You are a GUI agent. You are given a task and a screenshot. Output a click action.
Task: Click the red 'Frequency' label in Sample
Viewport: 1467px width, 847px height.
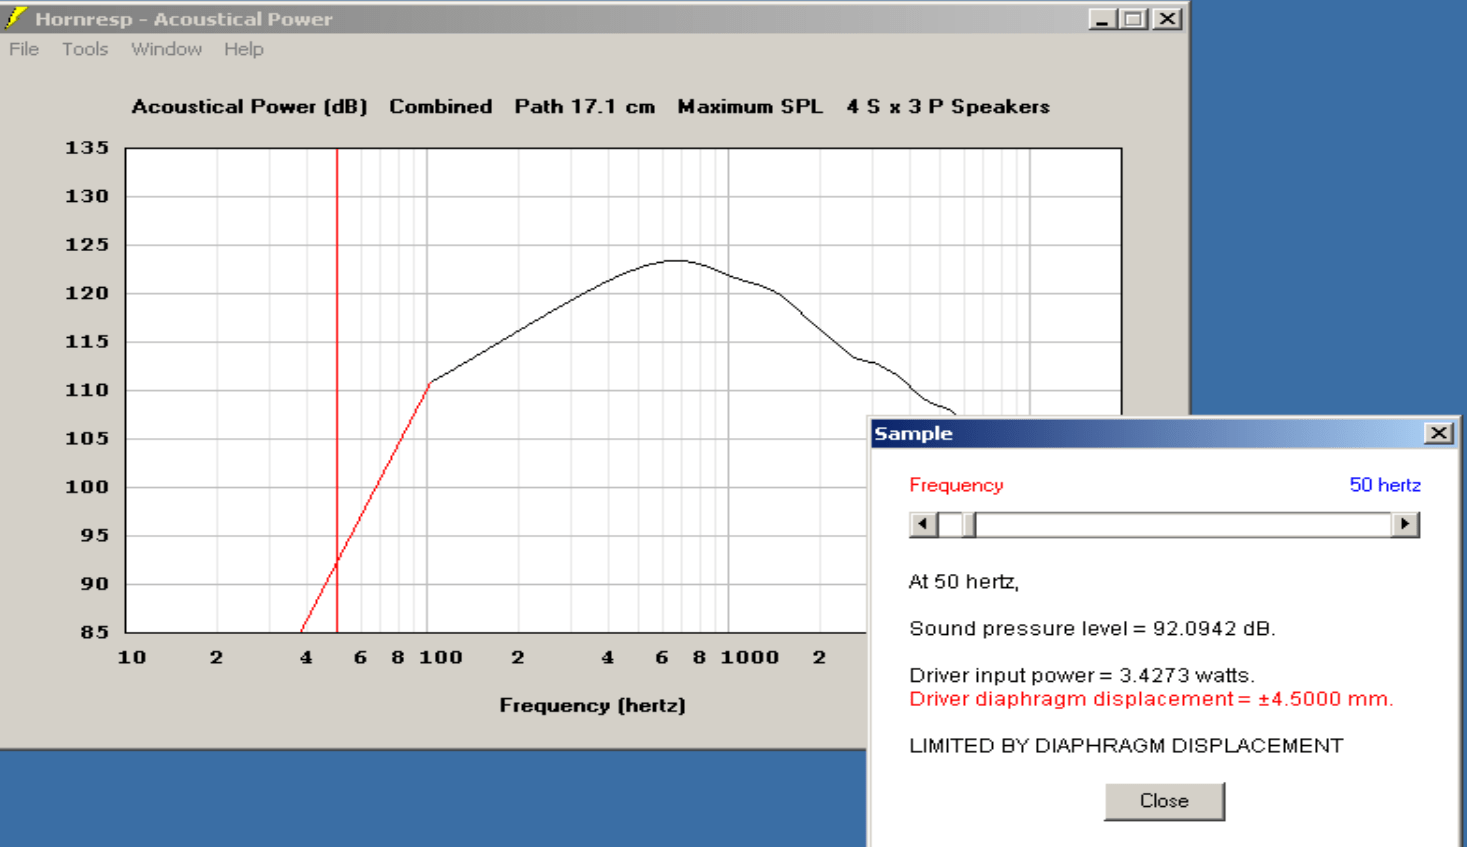point(956,485)
